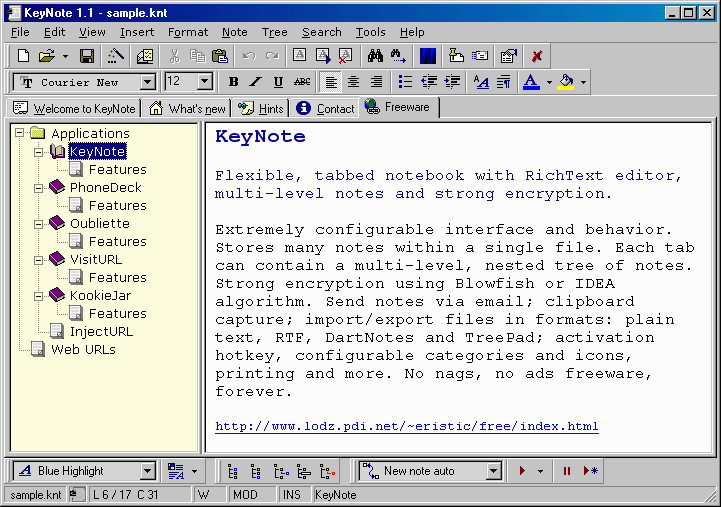Click the Paste clipboard icon
721x507 pixels.
point(219,56)
